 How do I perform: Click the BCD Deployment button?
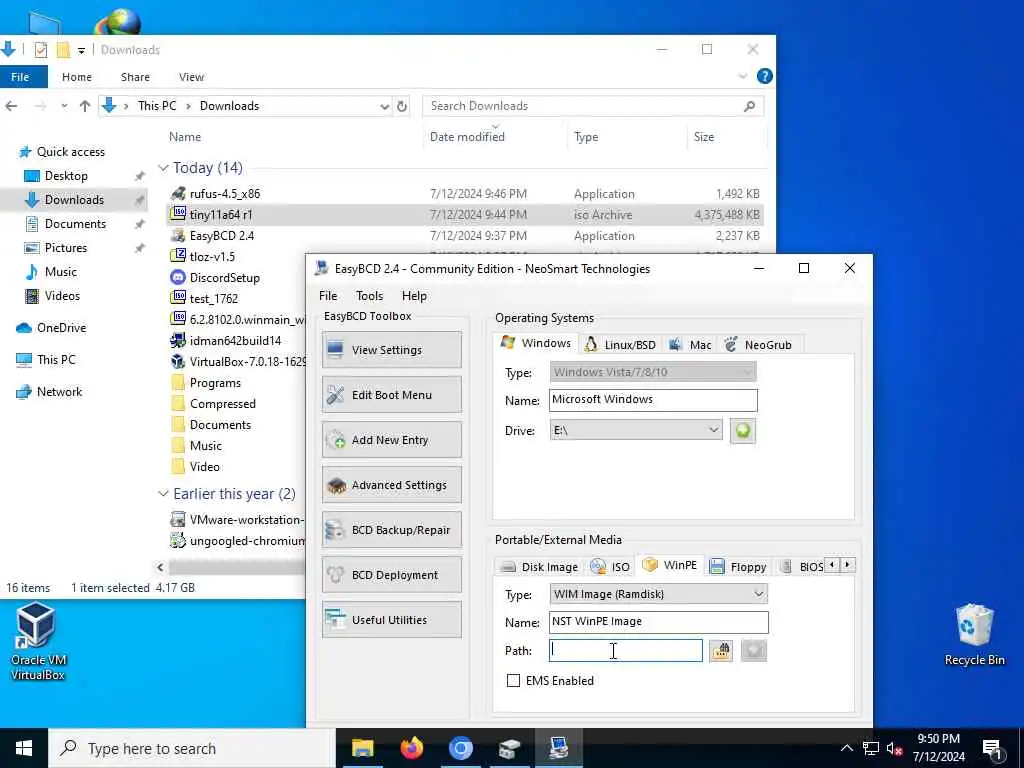click(x=392, y=575)
